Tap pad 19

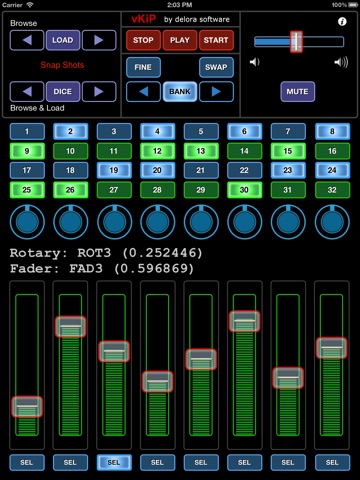114,170
